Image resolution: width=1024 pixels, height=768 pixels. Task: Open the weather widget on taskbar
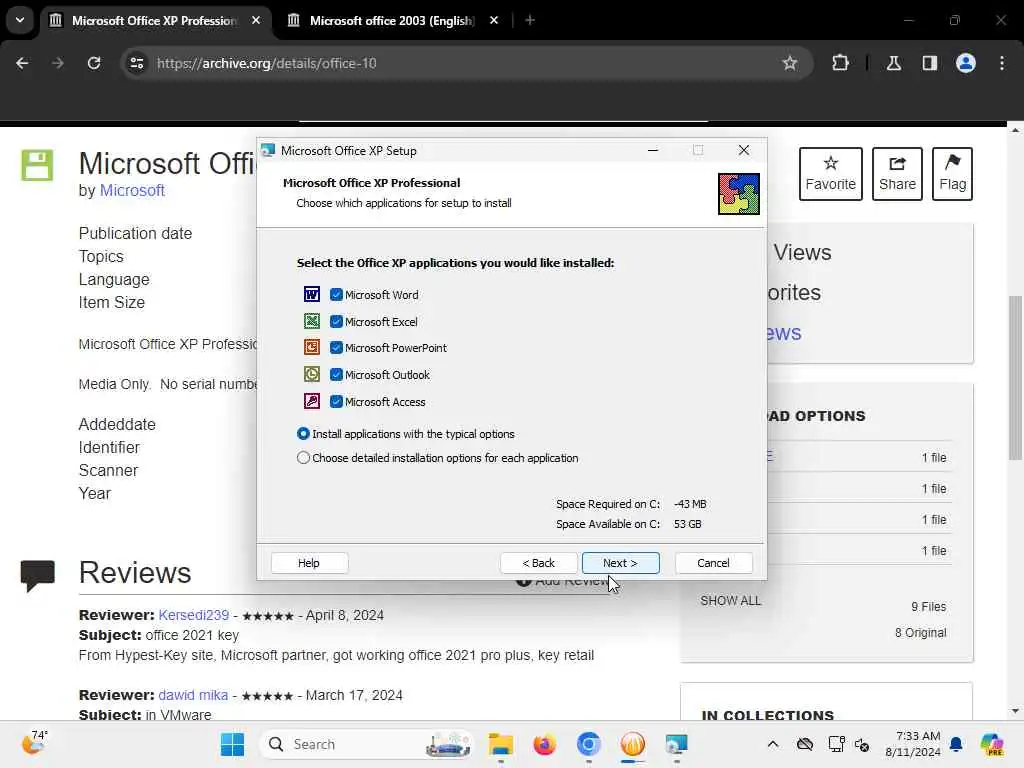click(x=36, y=743)
